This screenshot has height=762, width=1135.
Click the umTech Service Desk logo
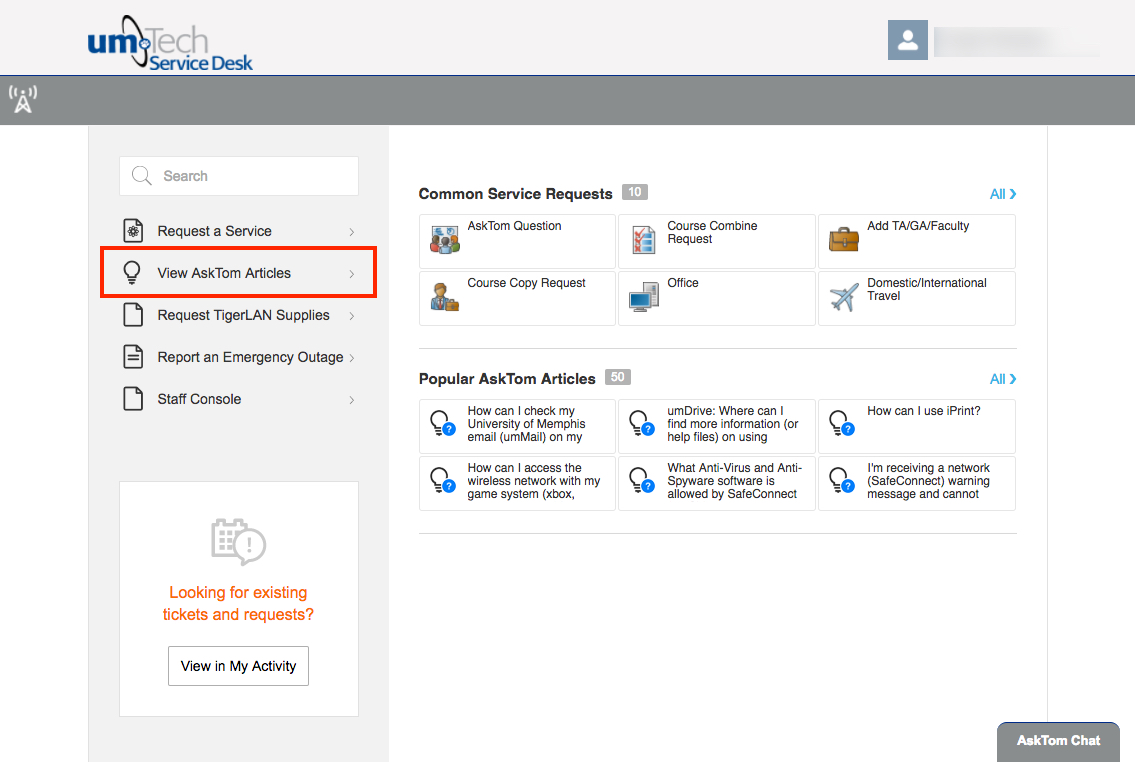pyautogui.click(x=170, y=45)
